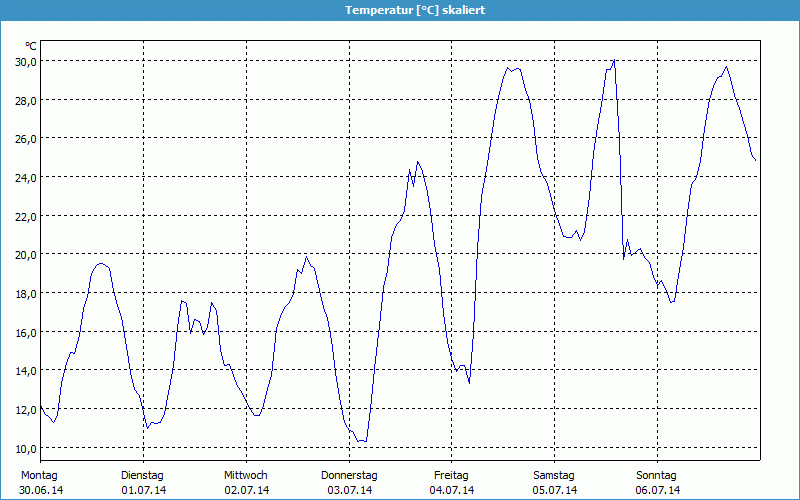Screen dimensions: 800x500
Task: Select the Donnerstag day label
Action: (x=349, y=475)
